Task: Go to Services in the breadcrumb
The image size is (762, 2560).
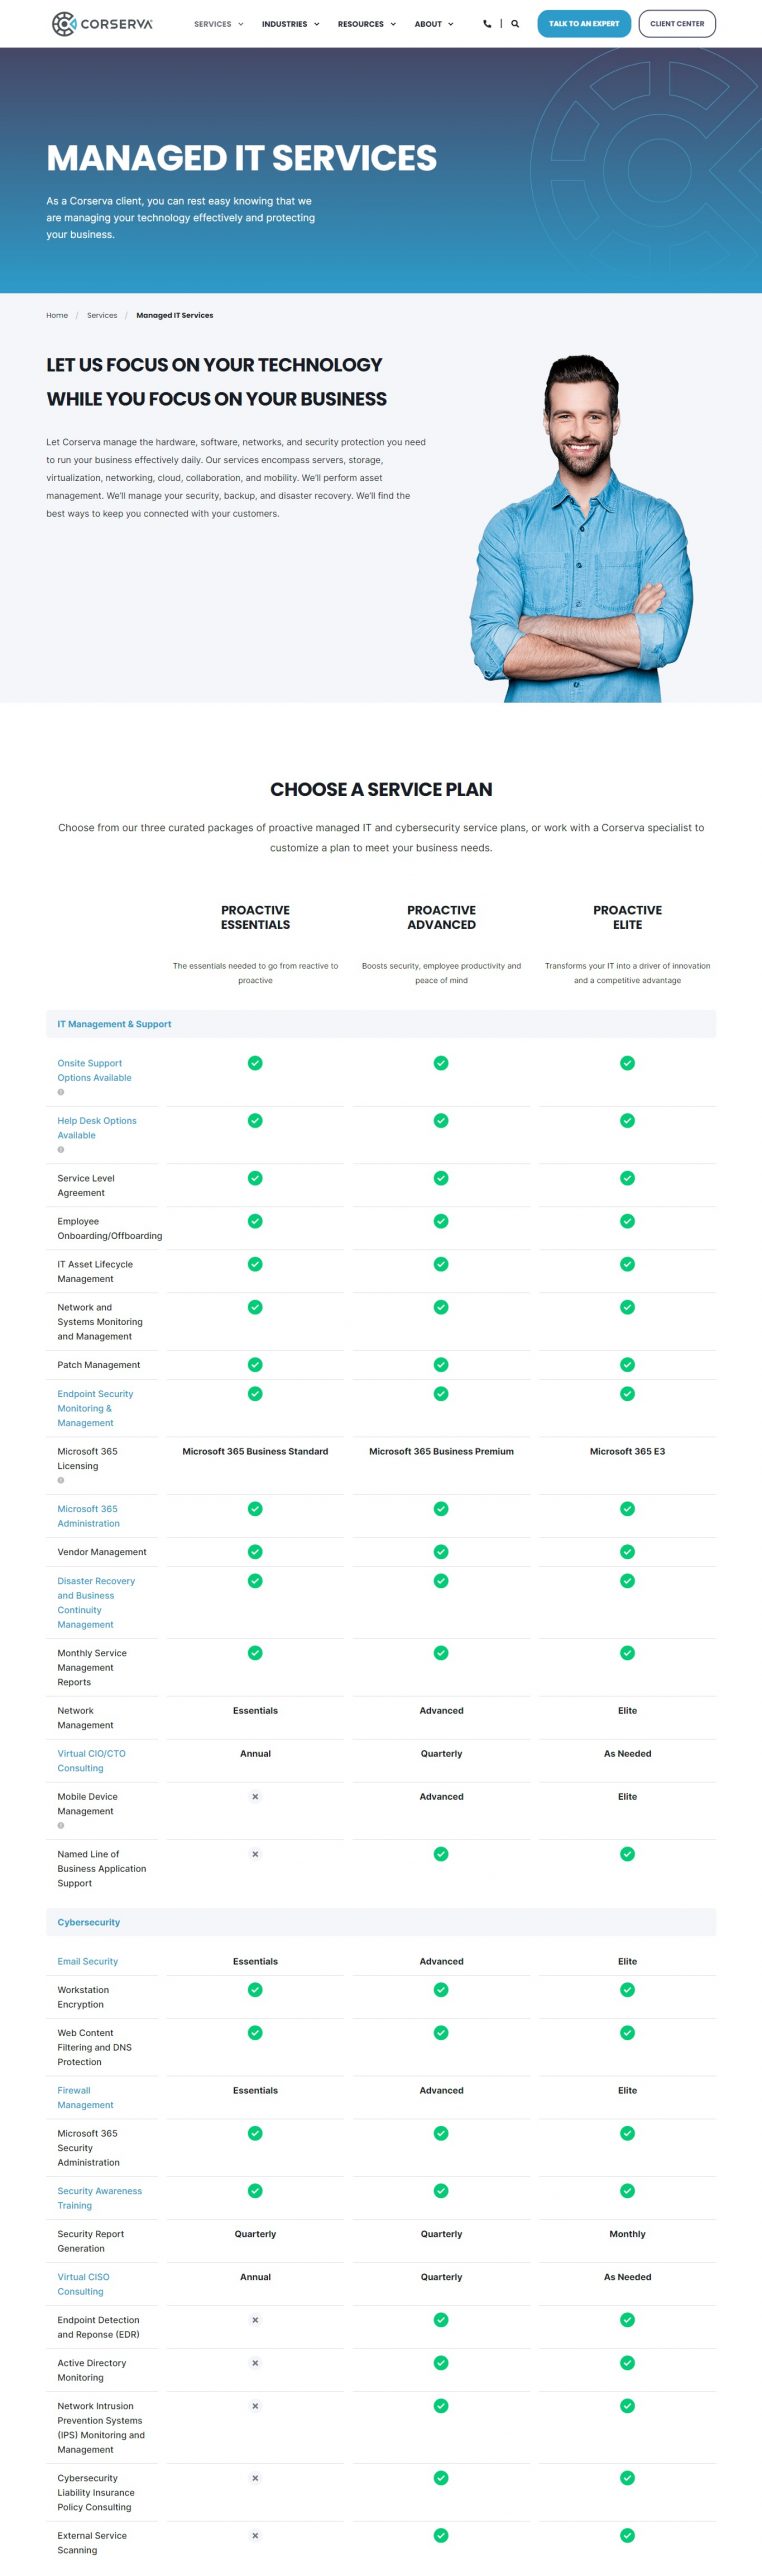Action: pyautogui.click(x=102, y=315)
